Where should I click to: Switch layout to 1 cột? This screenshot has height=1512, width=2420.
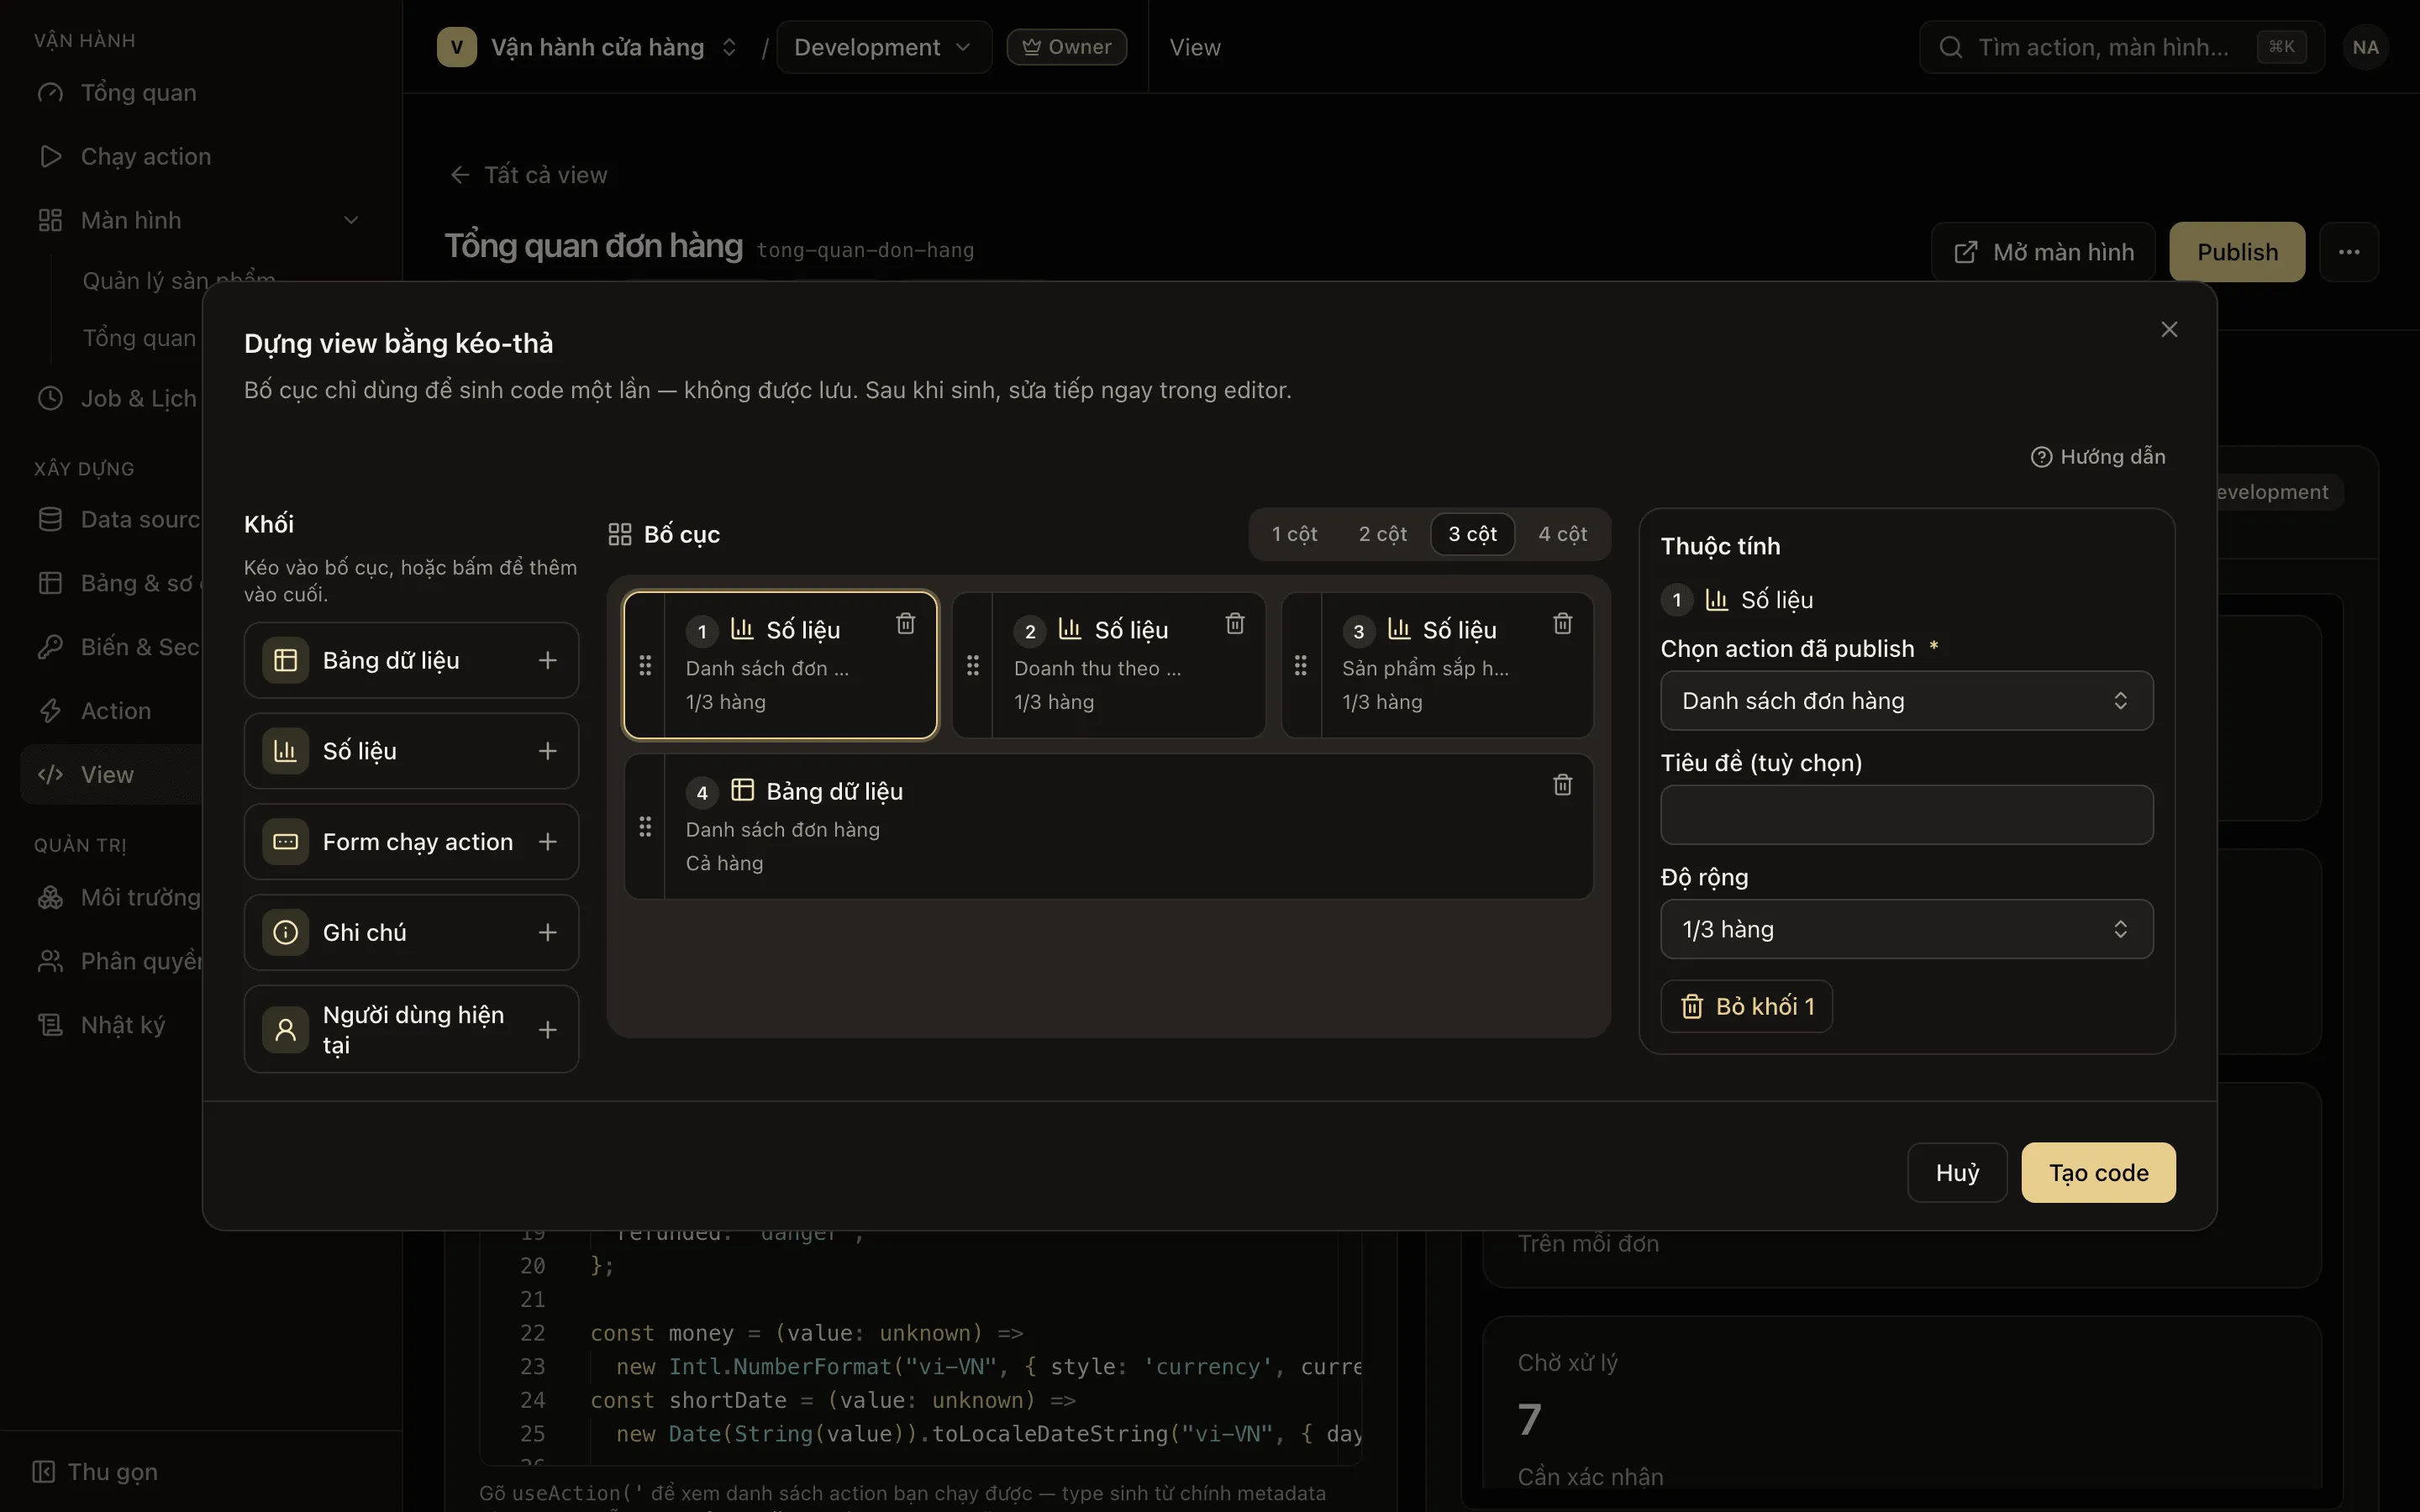click(1294, 534)
